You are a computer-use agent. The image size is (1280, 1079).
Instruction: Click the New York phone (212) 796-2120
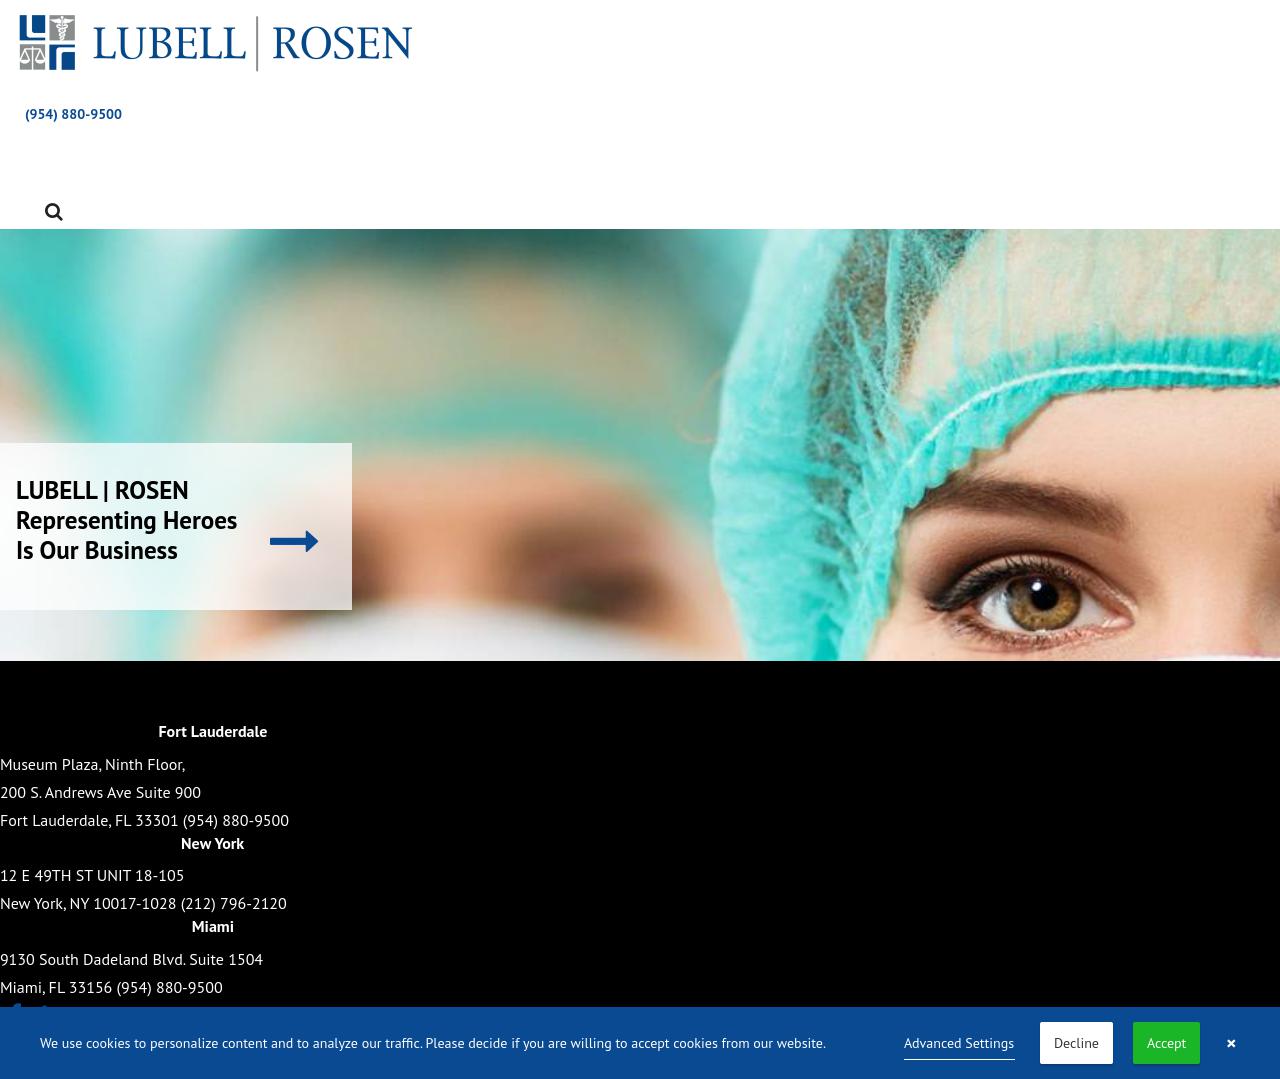pyautogui.click(x=233, y=903)
